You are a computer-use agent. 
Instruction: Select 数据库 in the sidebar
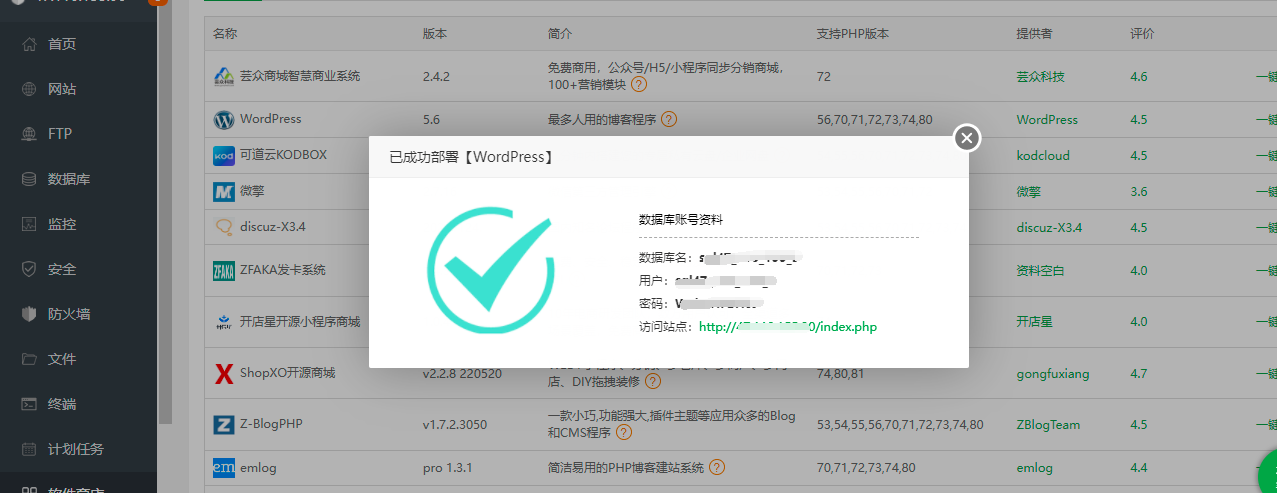(x=69, y=179)
